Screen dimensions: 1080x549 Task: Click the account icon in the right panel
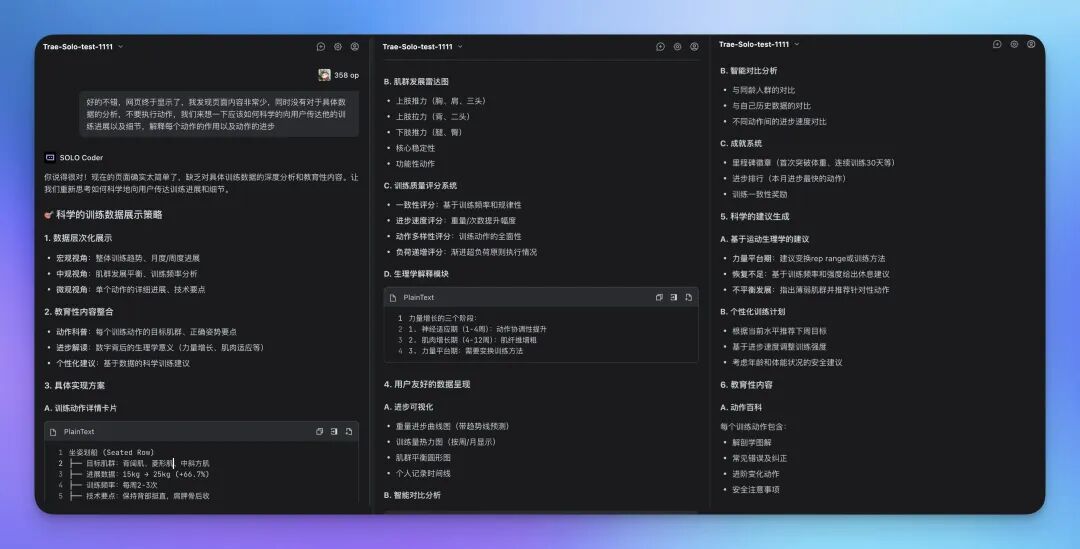coord(1031,44)
